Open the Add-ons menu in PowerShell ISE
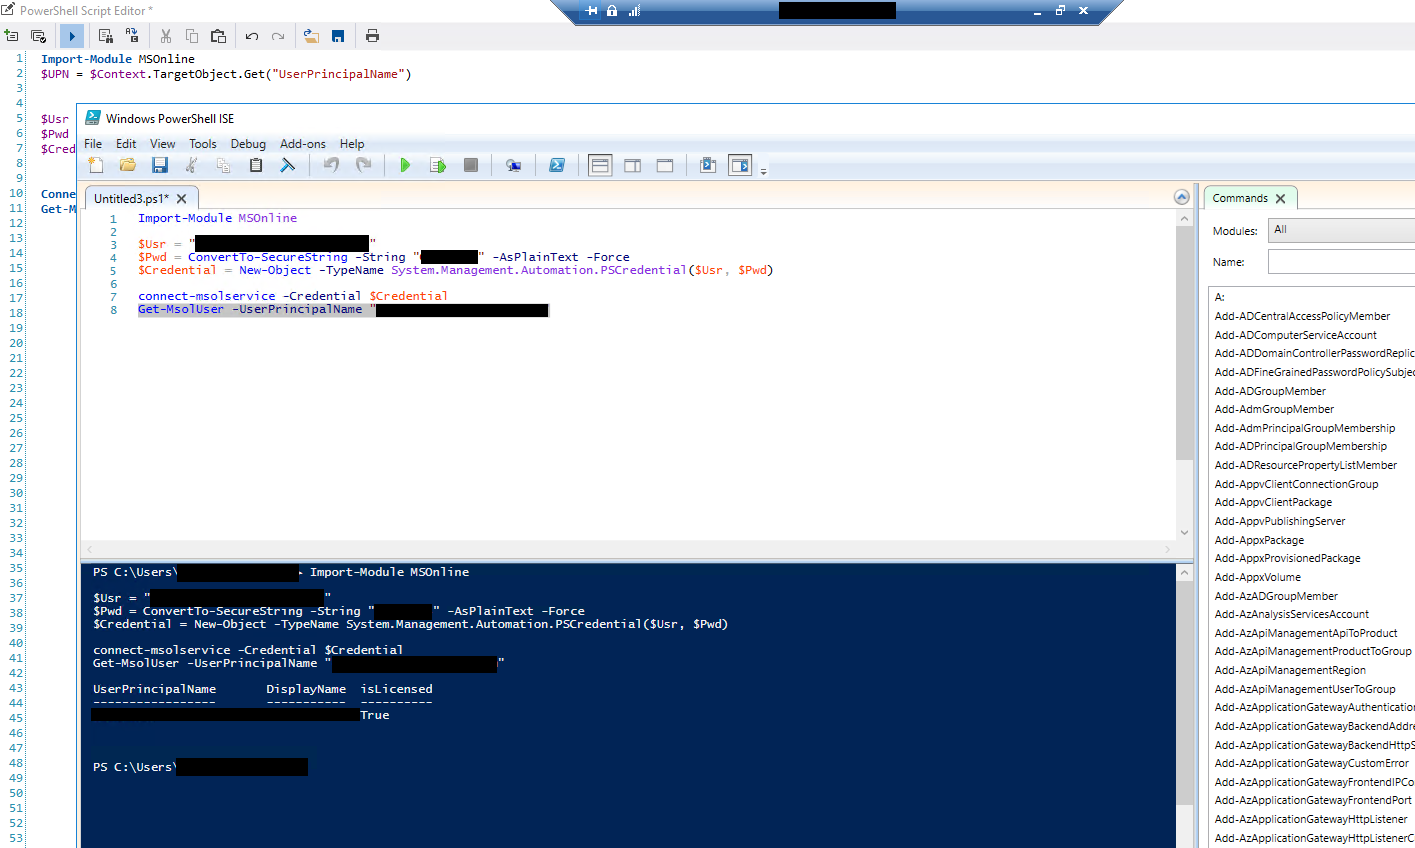Viewport: 1415px width, 848px height. pos(303,144)
